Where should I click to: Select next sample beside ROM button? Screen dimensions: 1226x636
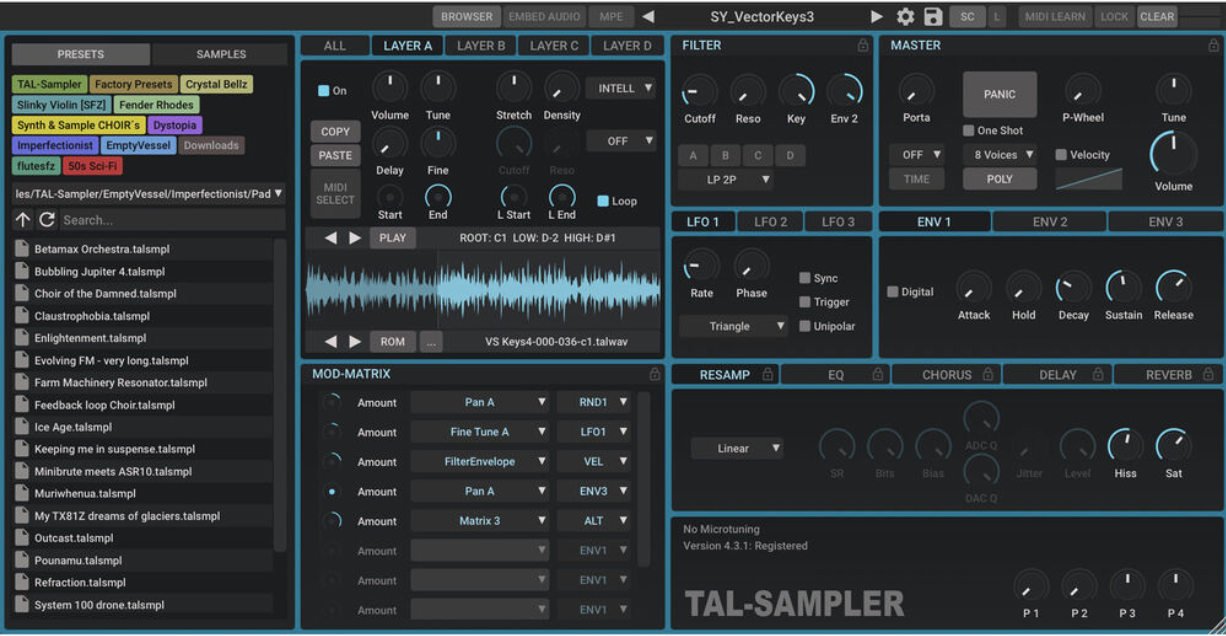(355, 341)
